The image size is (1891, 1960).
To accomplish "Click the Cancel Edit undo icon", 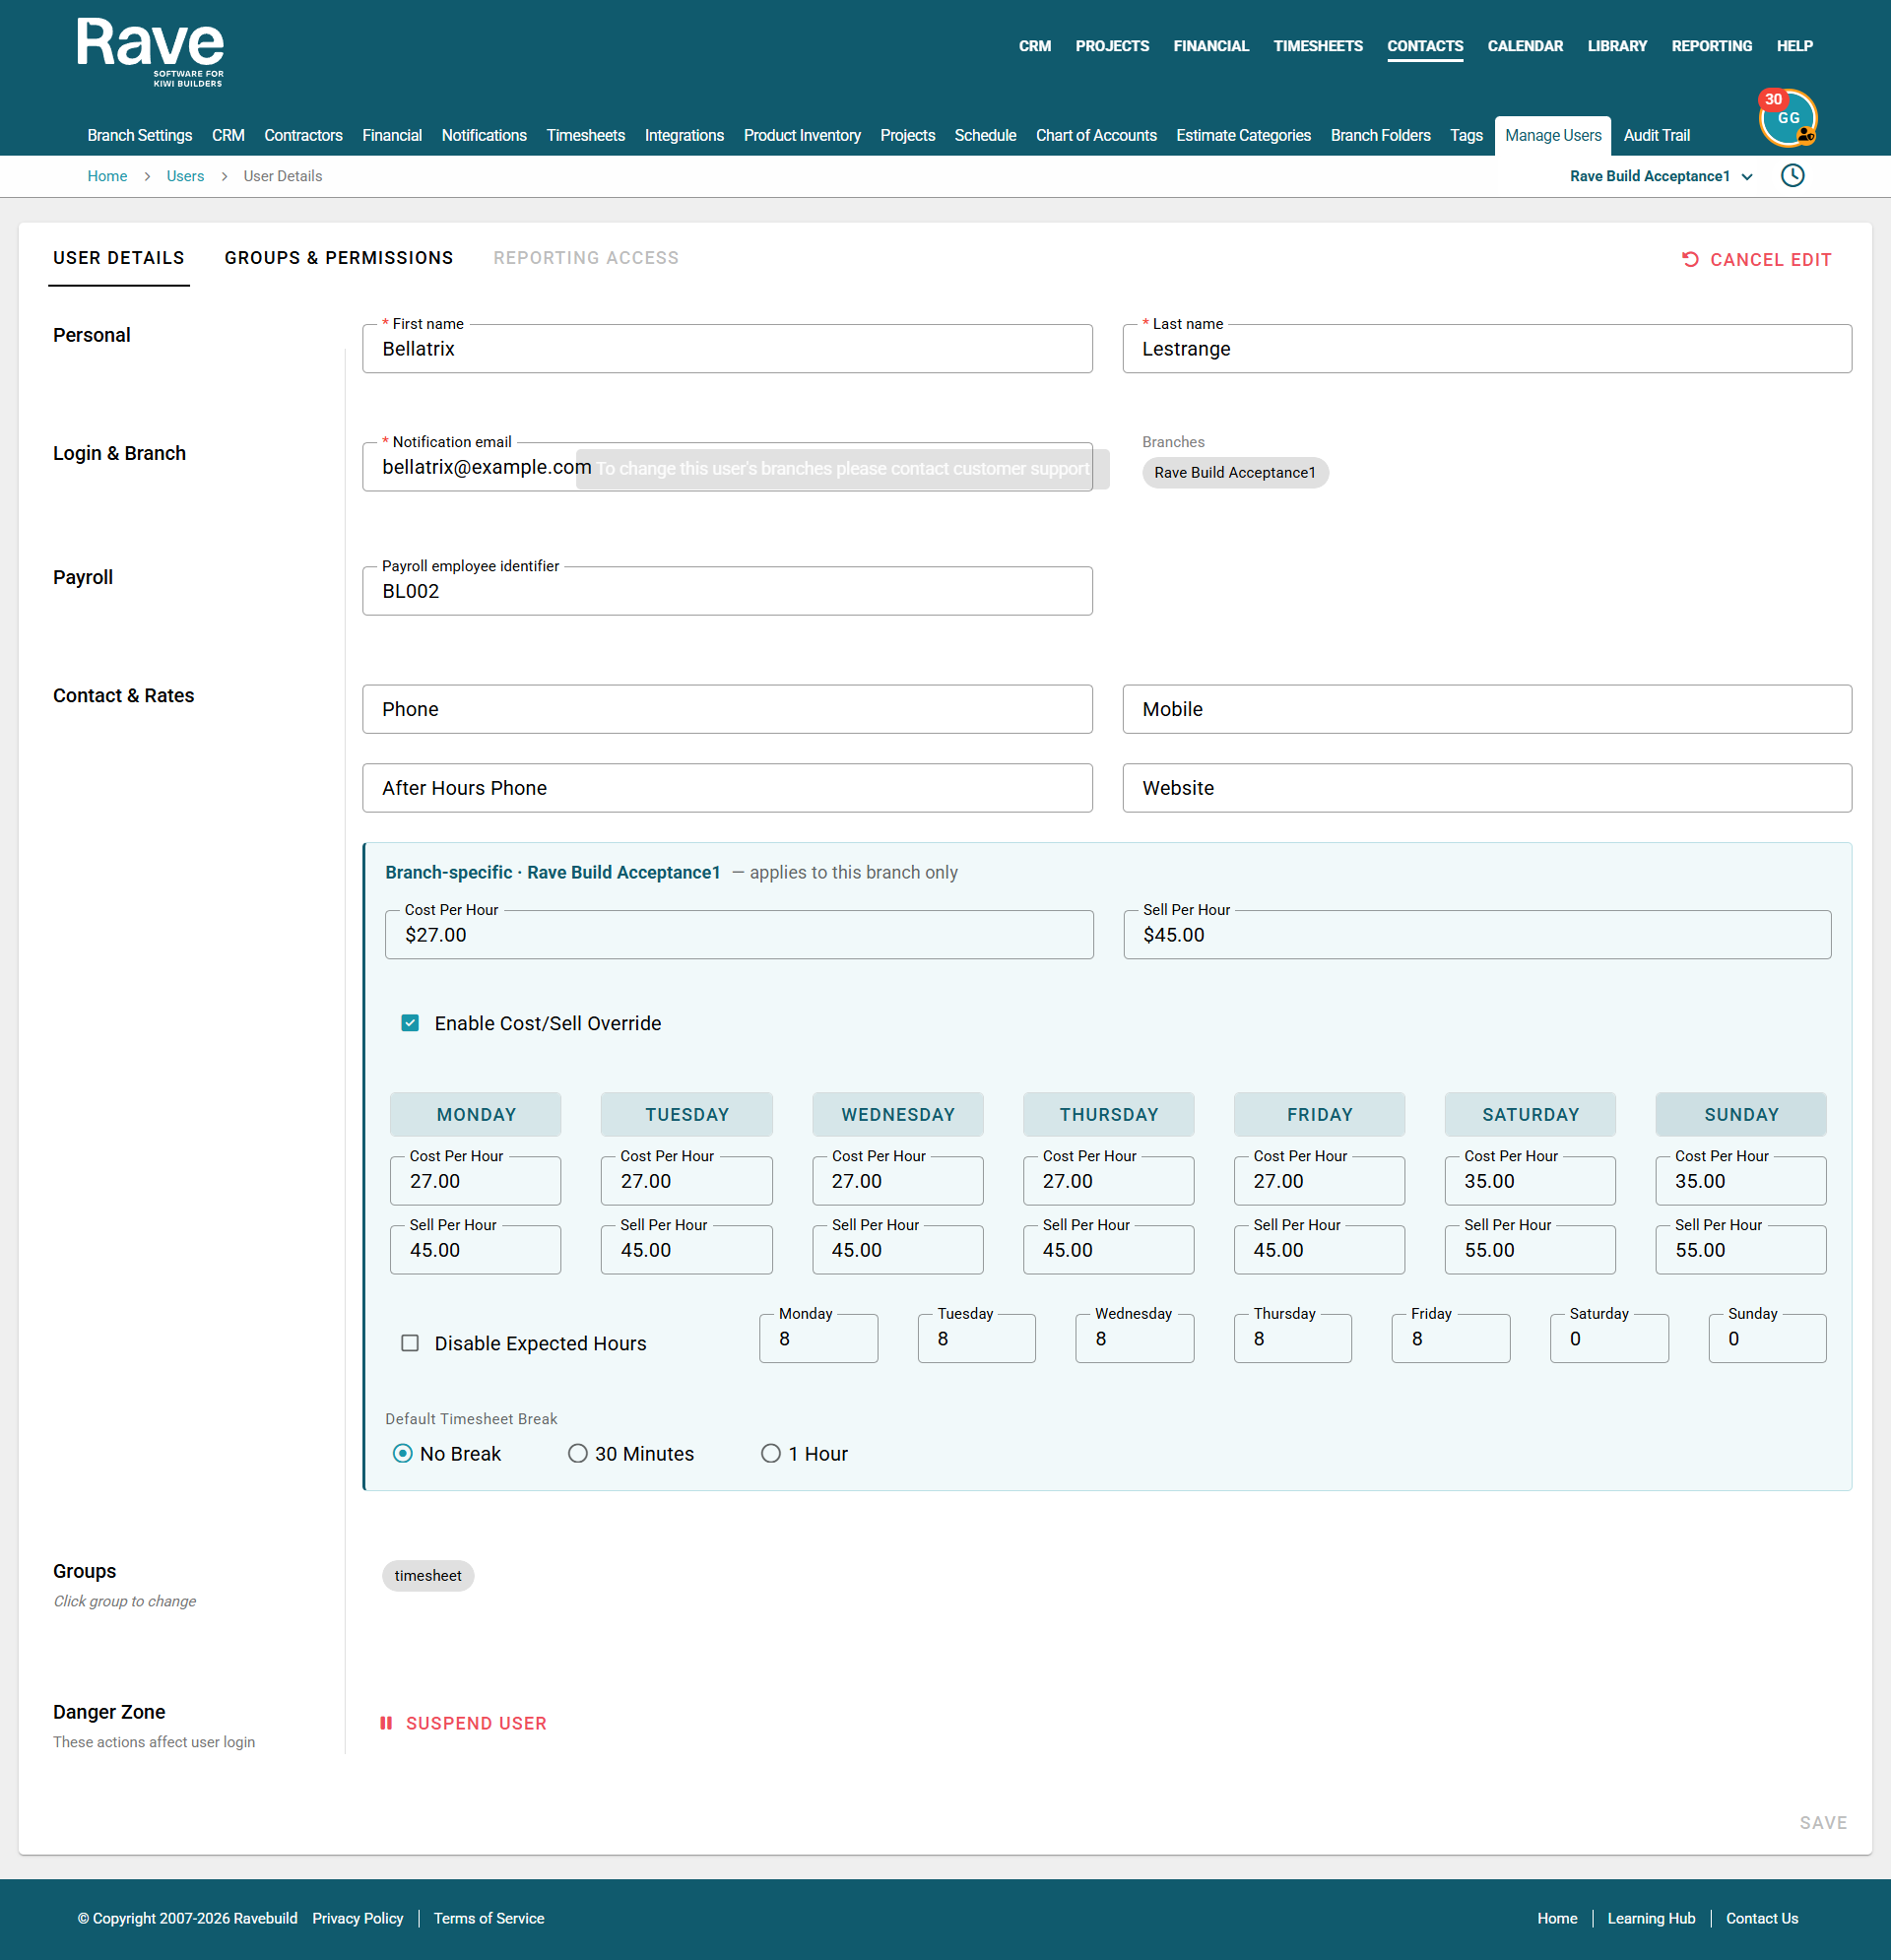I will pos(1690,260).
